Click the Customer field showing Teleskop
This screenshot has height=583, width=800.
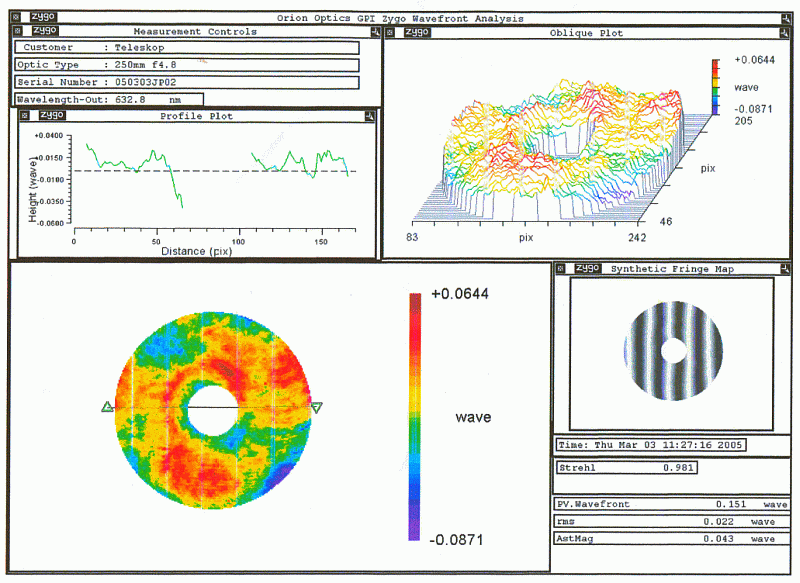187,48
